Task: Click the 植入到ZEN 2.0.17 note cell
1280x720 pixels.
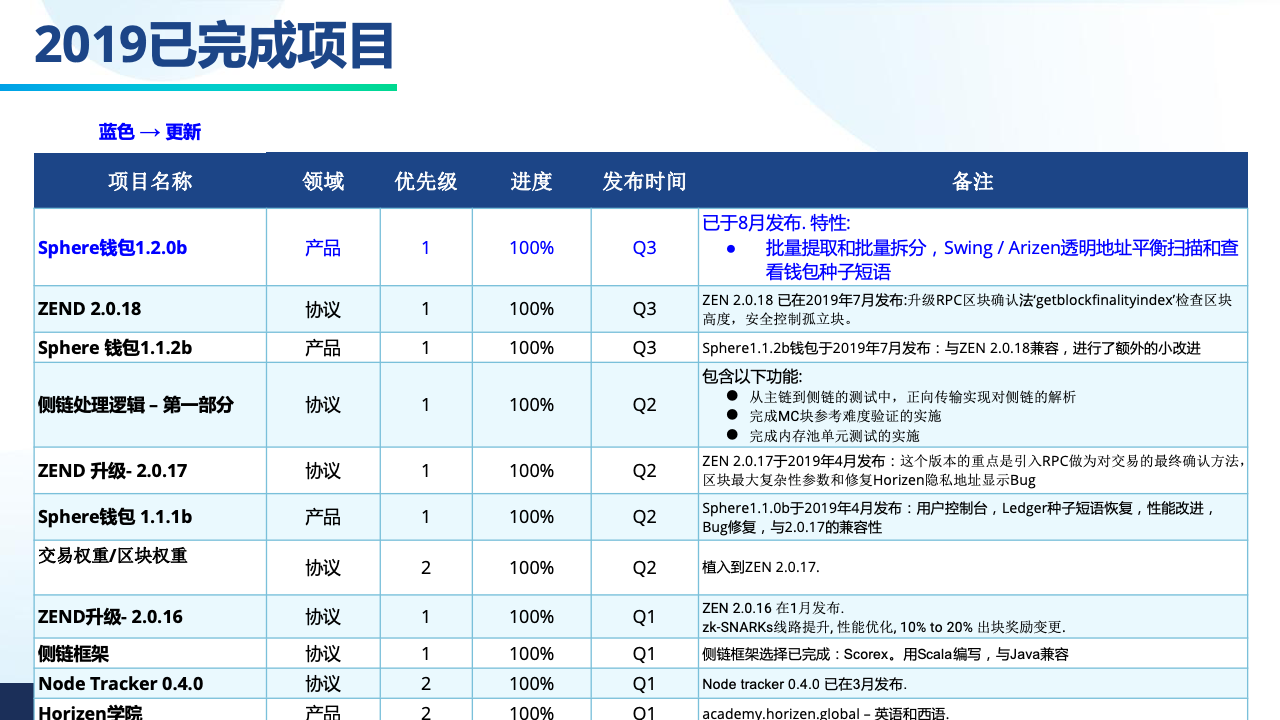Action: (x=761, y=567)
